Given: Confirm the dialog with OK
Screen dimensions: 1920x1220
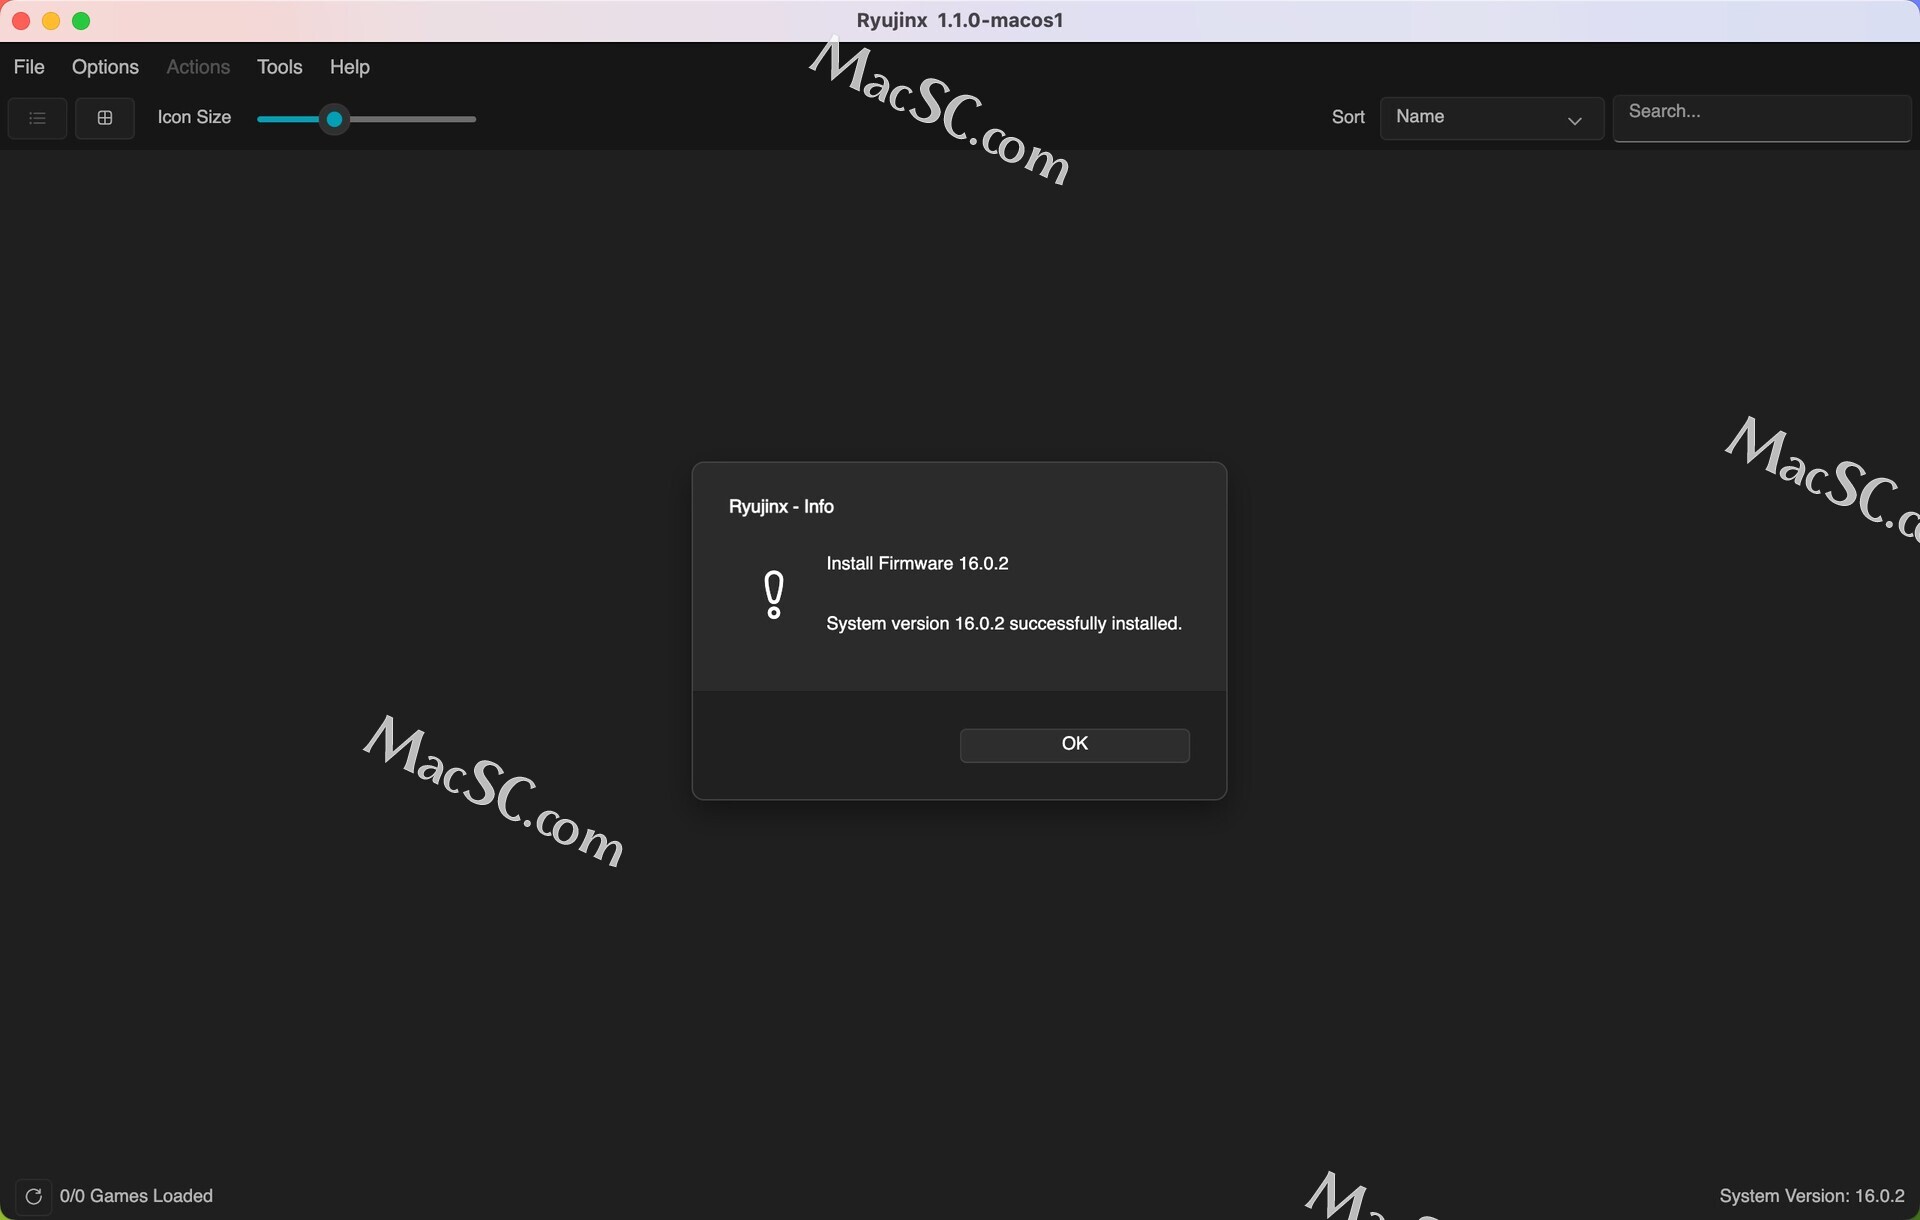Looking at the screenshot, I should [1075, 745].
